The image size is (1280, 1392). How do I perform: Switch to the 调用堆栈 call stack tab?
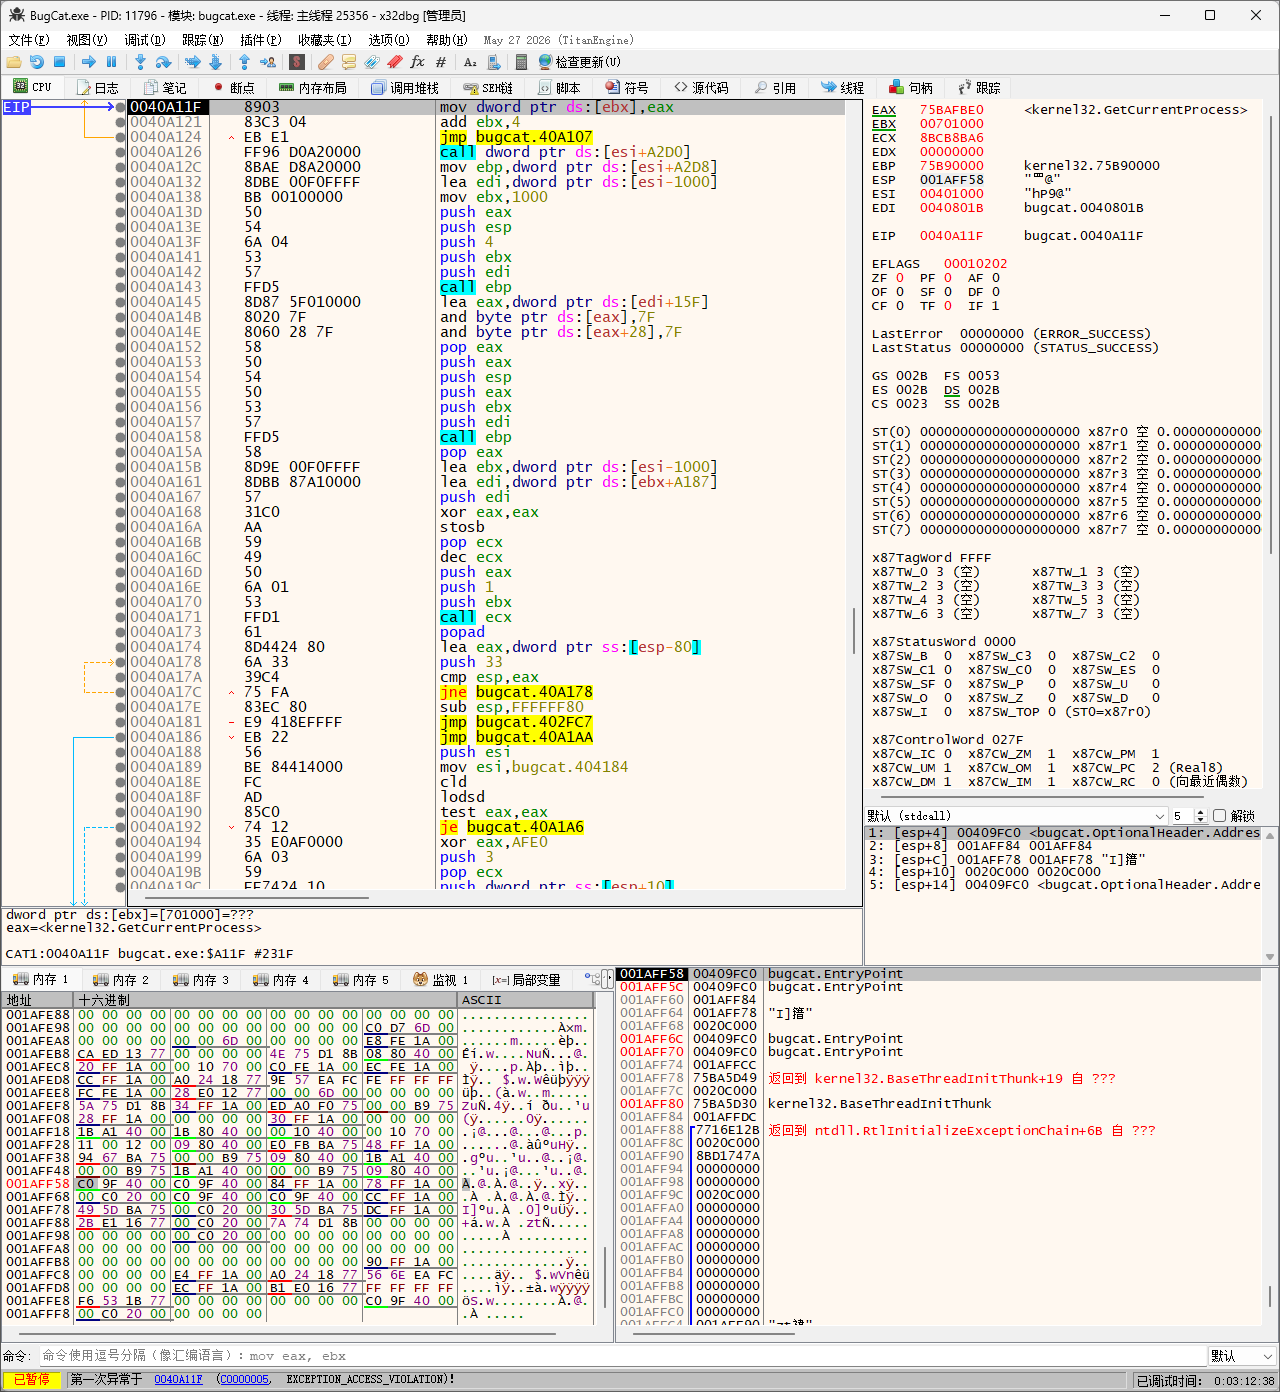(x=405, y=88)
